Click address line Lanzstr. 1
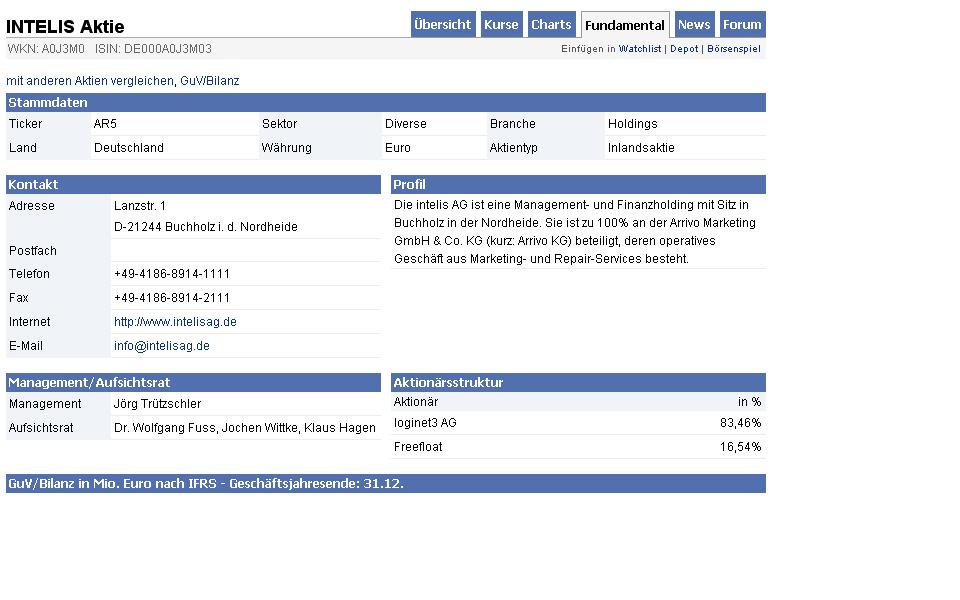The width and height of the screenshot is (960, 600). pyautogui.click(x=140, y=206)
